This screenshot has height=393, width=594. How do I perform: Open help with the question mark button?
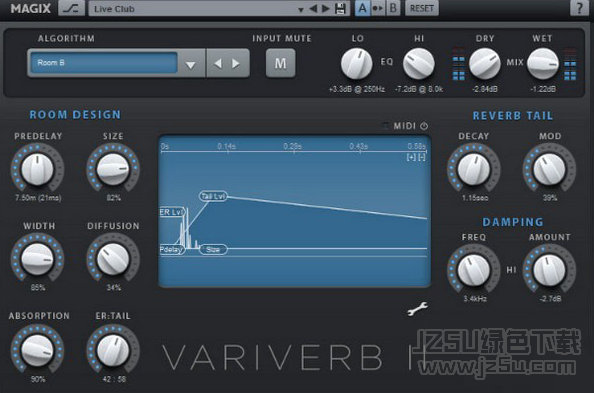tap(579, 8)
